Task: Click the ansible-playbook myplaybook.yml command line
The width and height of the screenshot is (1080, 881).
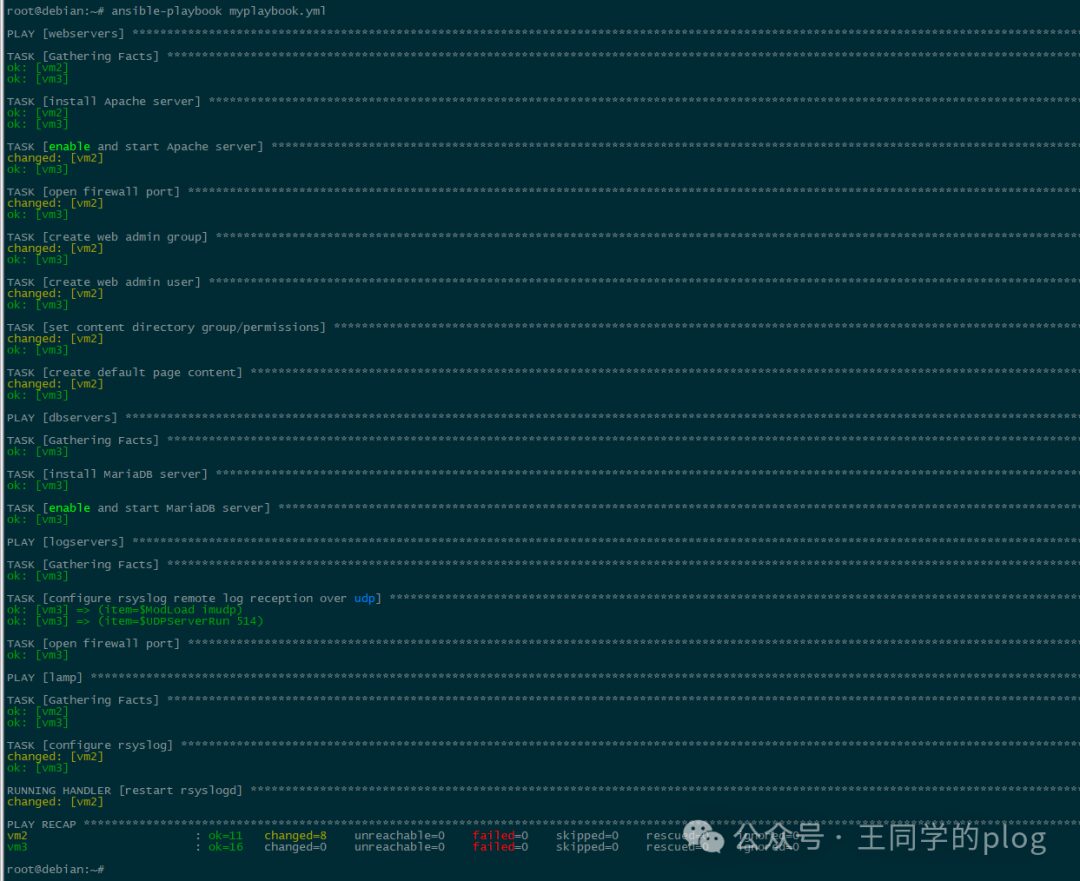Action: click(x=166, y=11)
